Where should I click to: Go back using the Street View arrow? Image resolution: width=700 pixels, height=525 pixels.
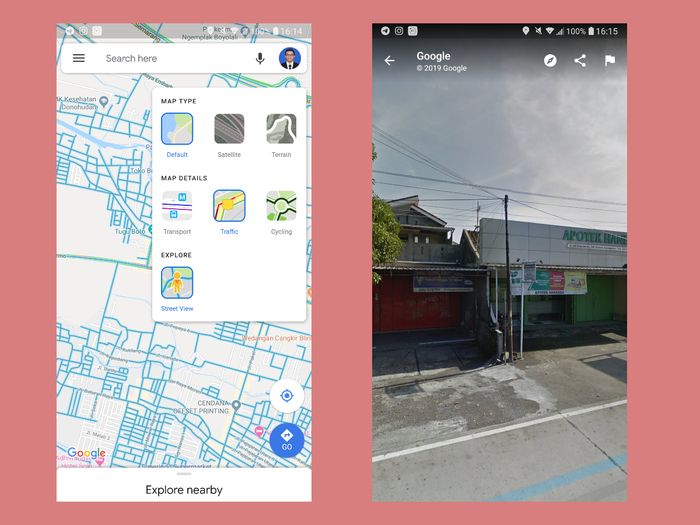click(390, 61)
